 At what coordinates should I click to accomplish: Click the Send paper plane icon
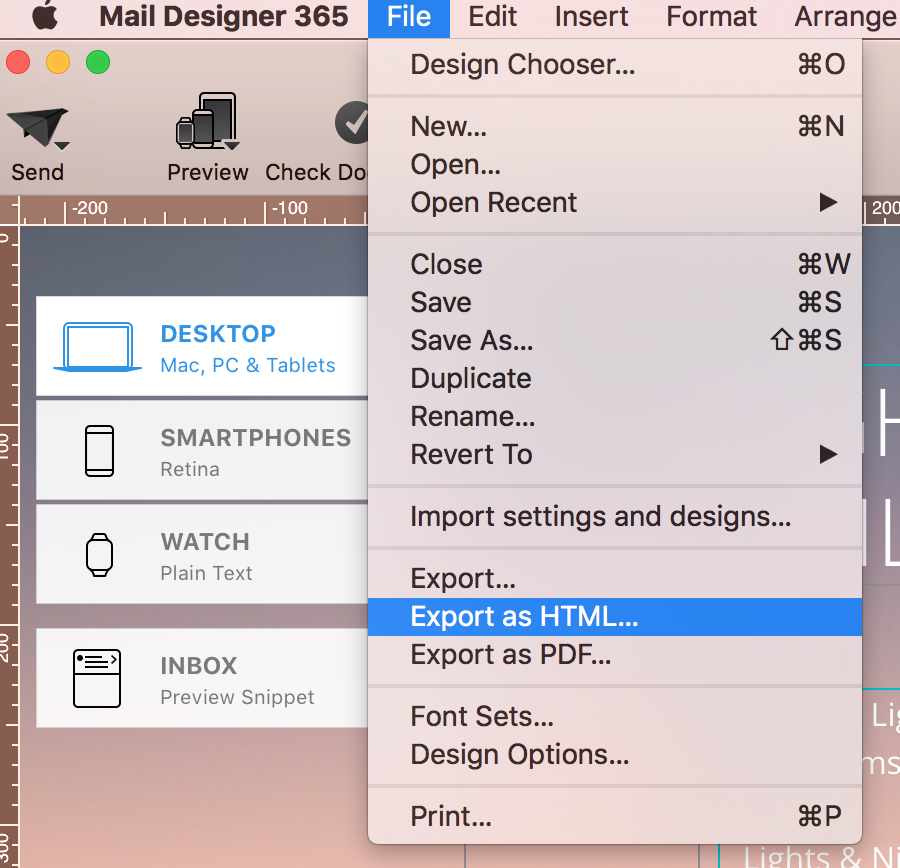[x=36, y=127]
